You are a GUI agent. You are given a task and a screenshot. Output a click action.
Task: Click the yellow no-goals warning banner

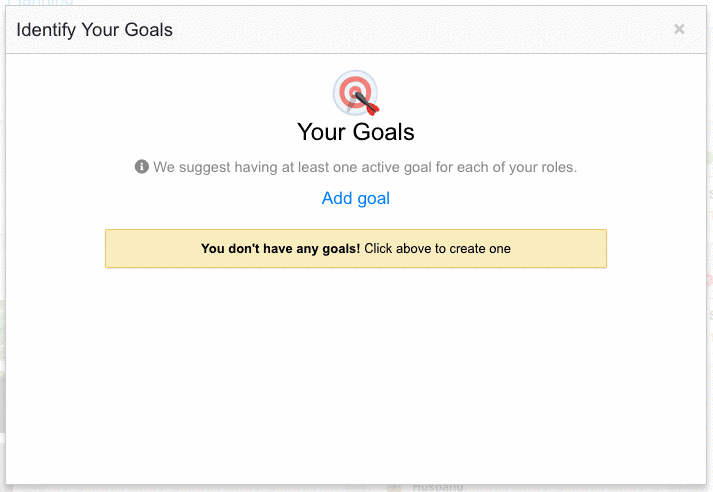[560, 249]
